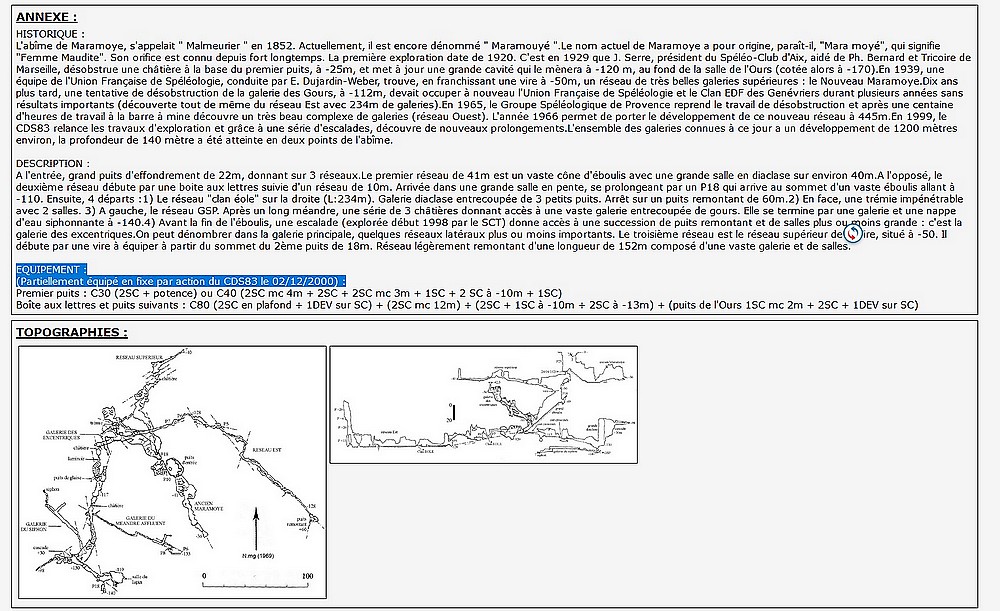Click the "TOPOGRAPHIES :" heading
1000x611 pixels.
72,332
